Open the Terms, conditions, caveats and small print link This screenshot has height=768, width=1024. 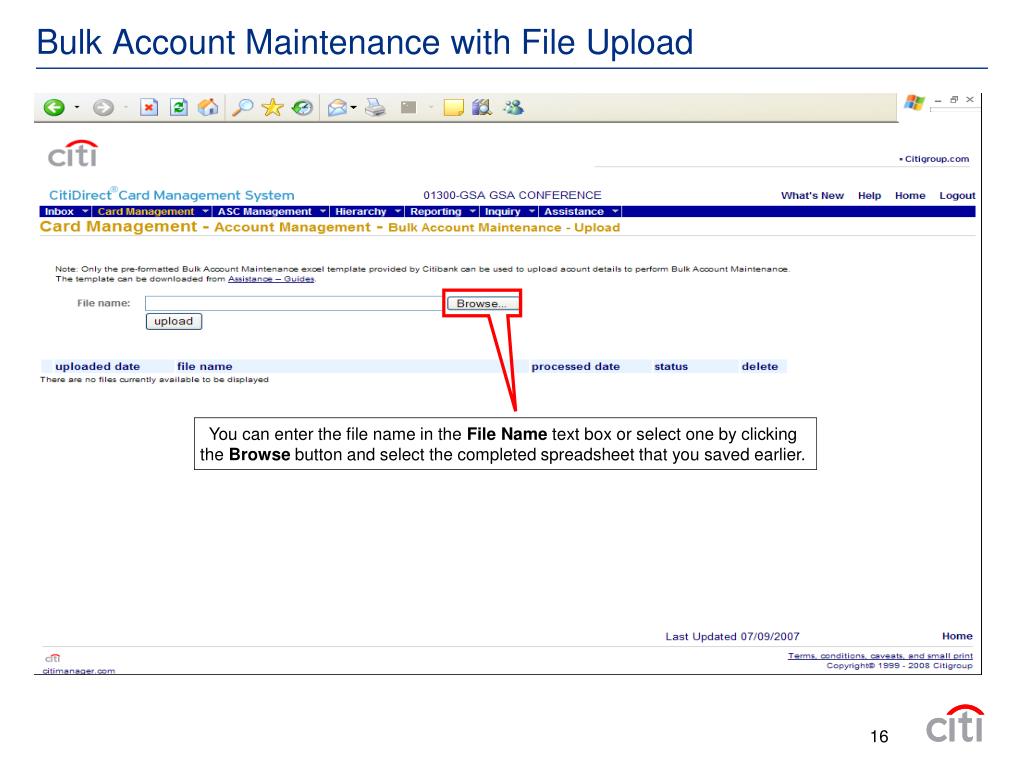(x=880, y=656)
